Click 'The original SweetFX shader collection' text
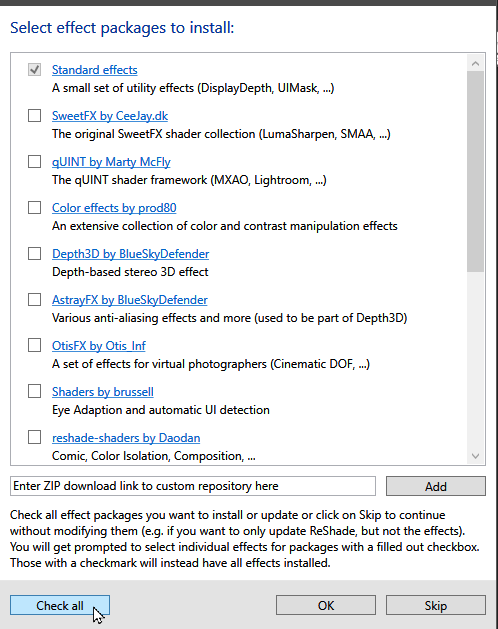The image size is (498, 629). [x=221, y=134]
